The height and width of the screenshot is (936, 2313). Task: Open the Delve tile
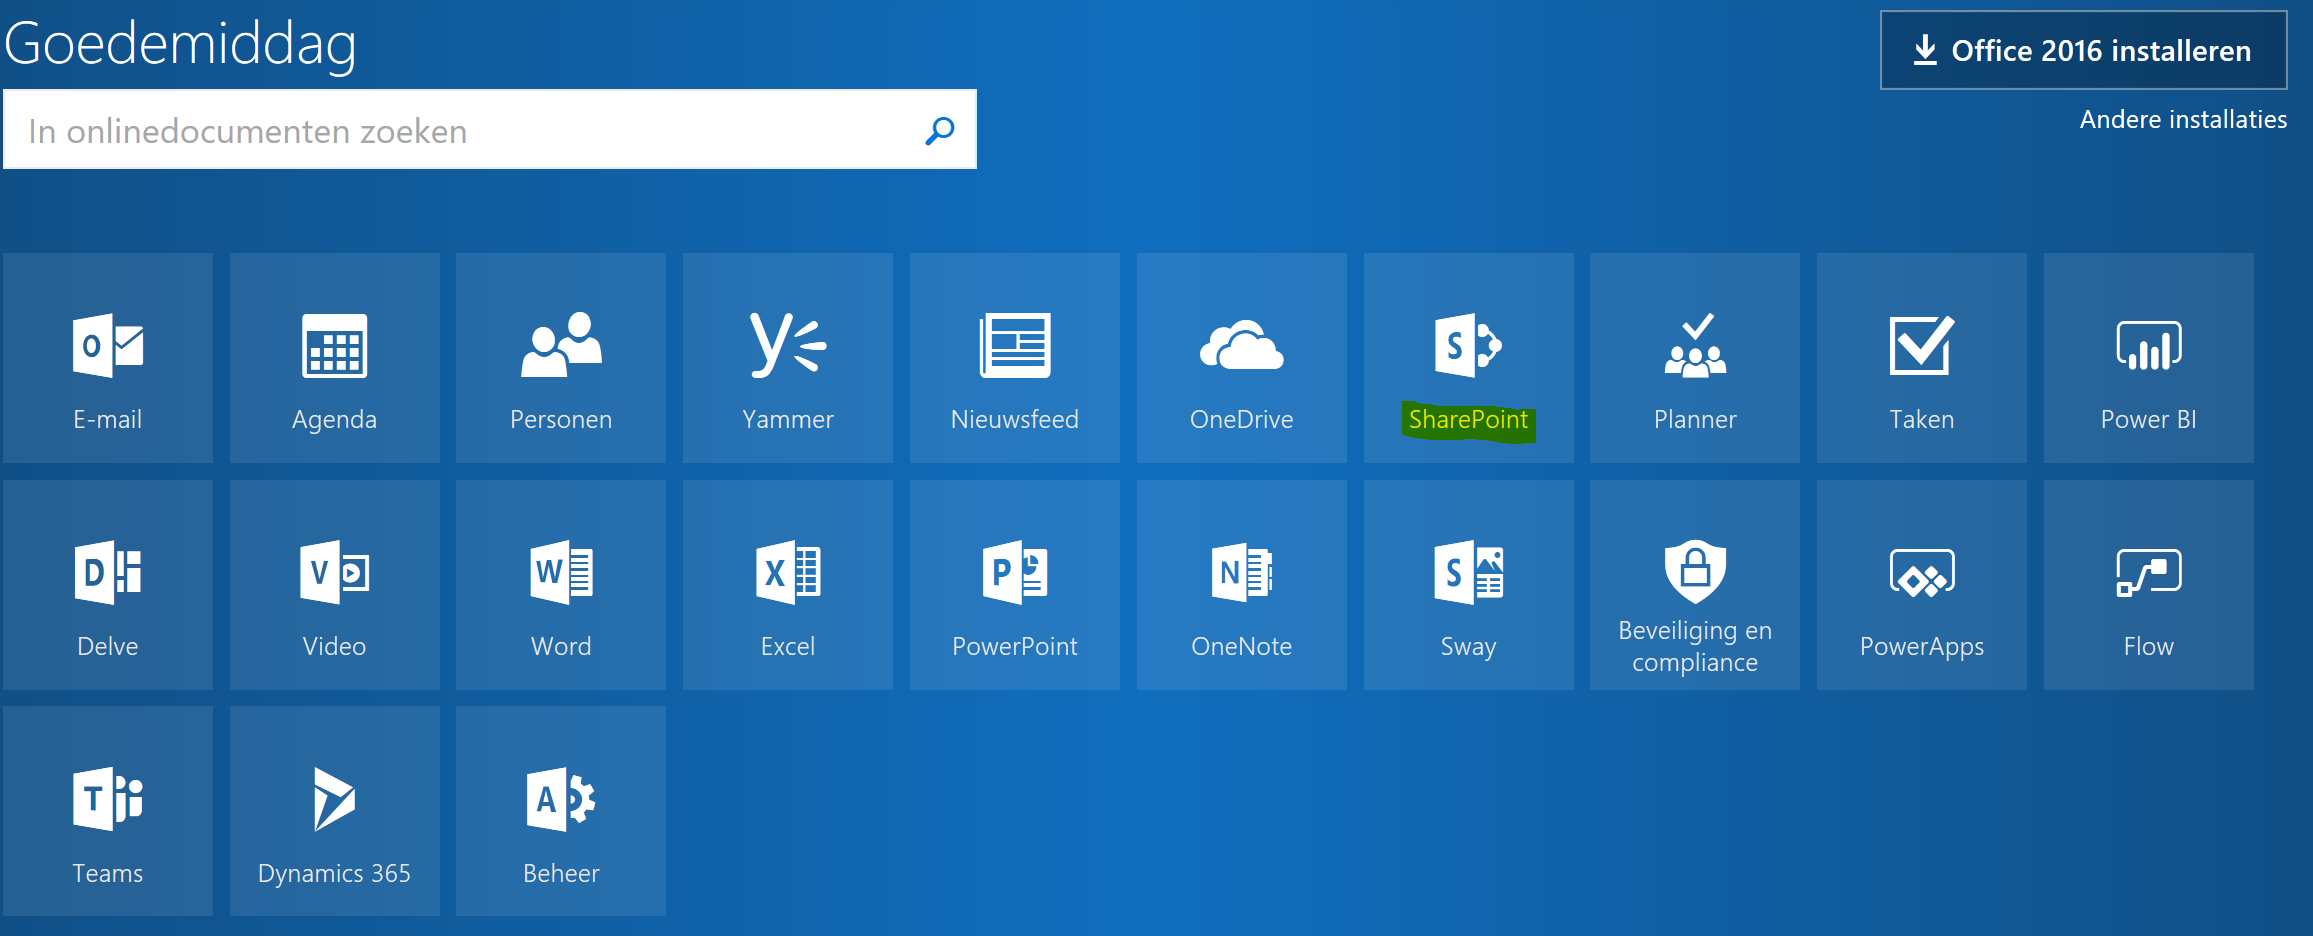(108, 585)
